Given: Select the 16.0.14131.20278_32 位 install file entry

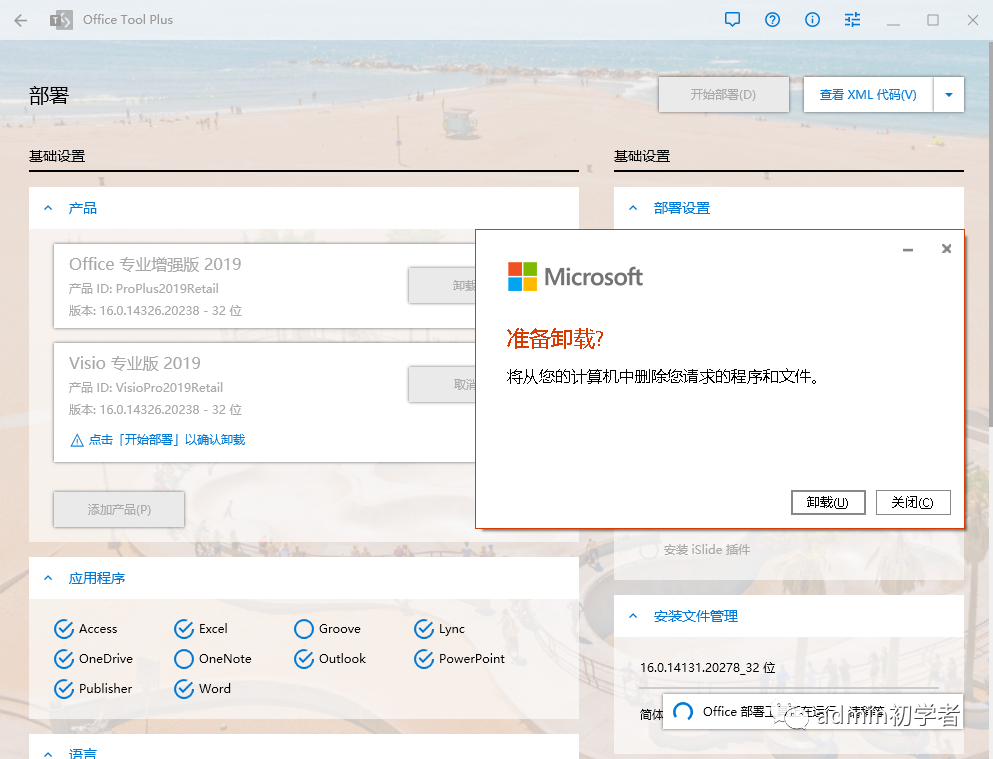Looking at the screenshot, I should tap(707, 668).
